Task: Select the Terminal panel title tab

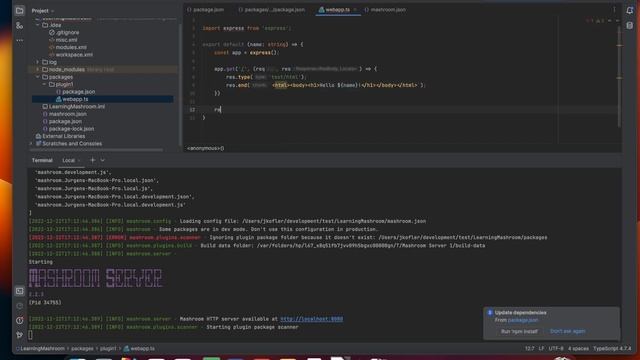Action: pos(42,160)
